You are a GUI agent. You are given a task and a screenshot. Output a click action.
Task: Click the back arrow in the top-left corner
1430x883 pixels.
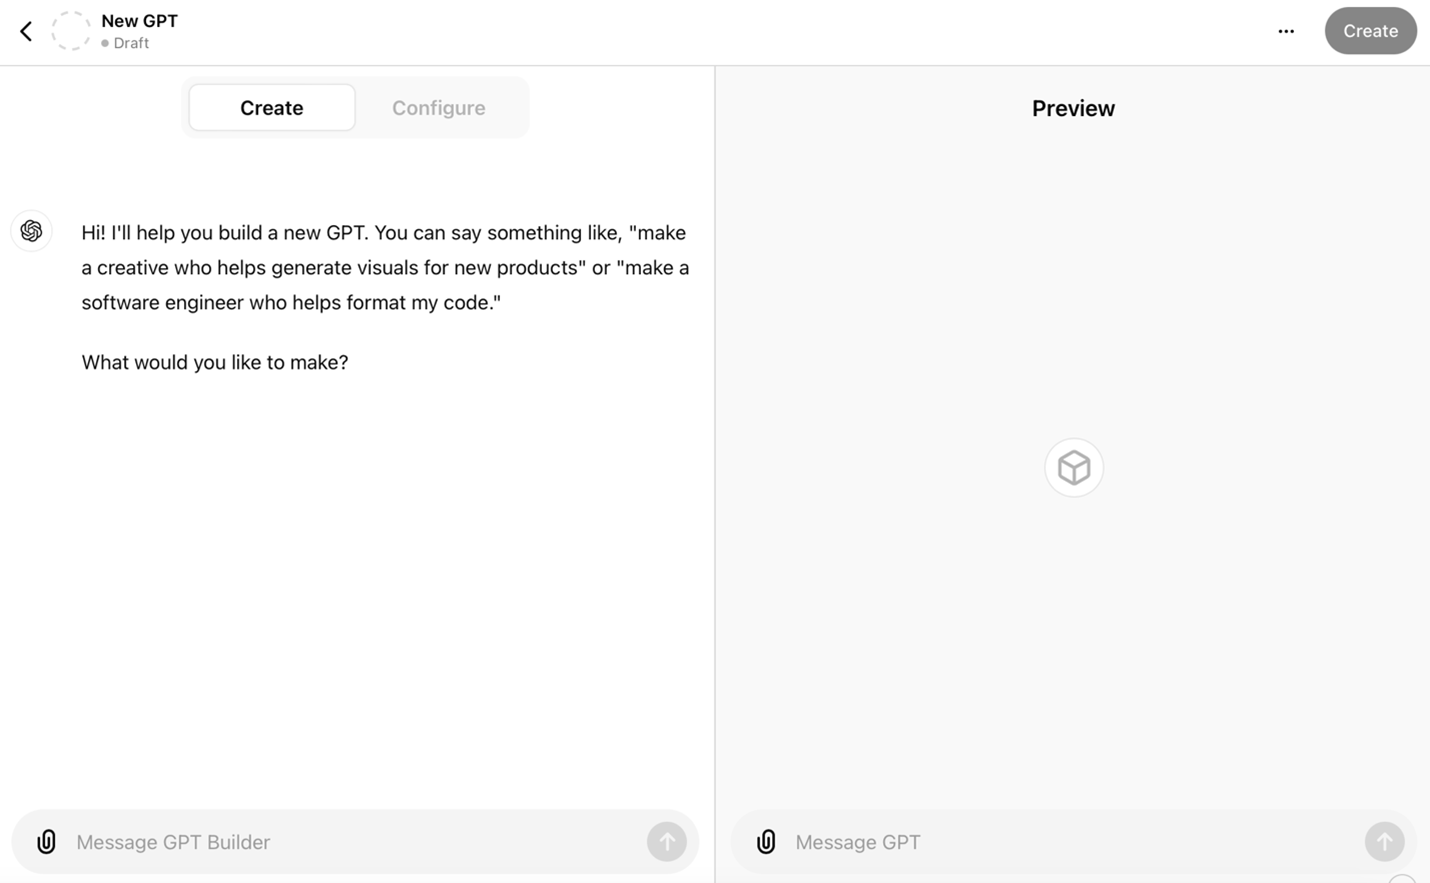point(25,30)
